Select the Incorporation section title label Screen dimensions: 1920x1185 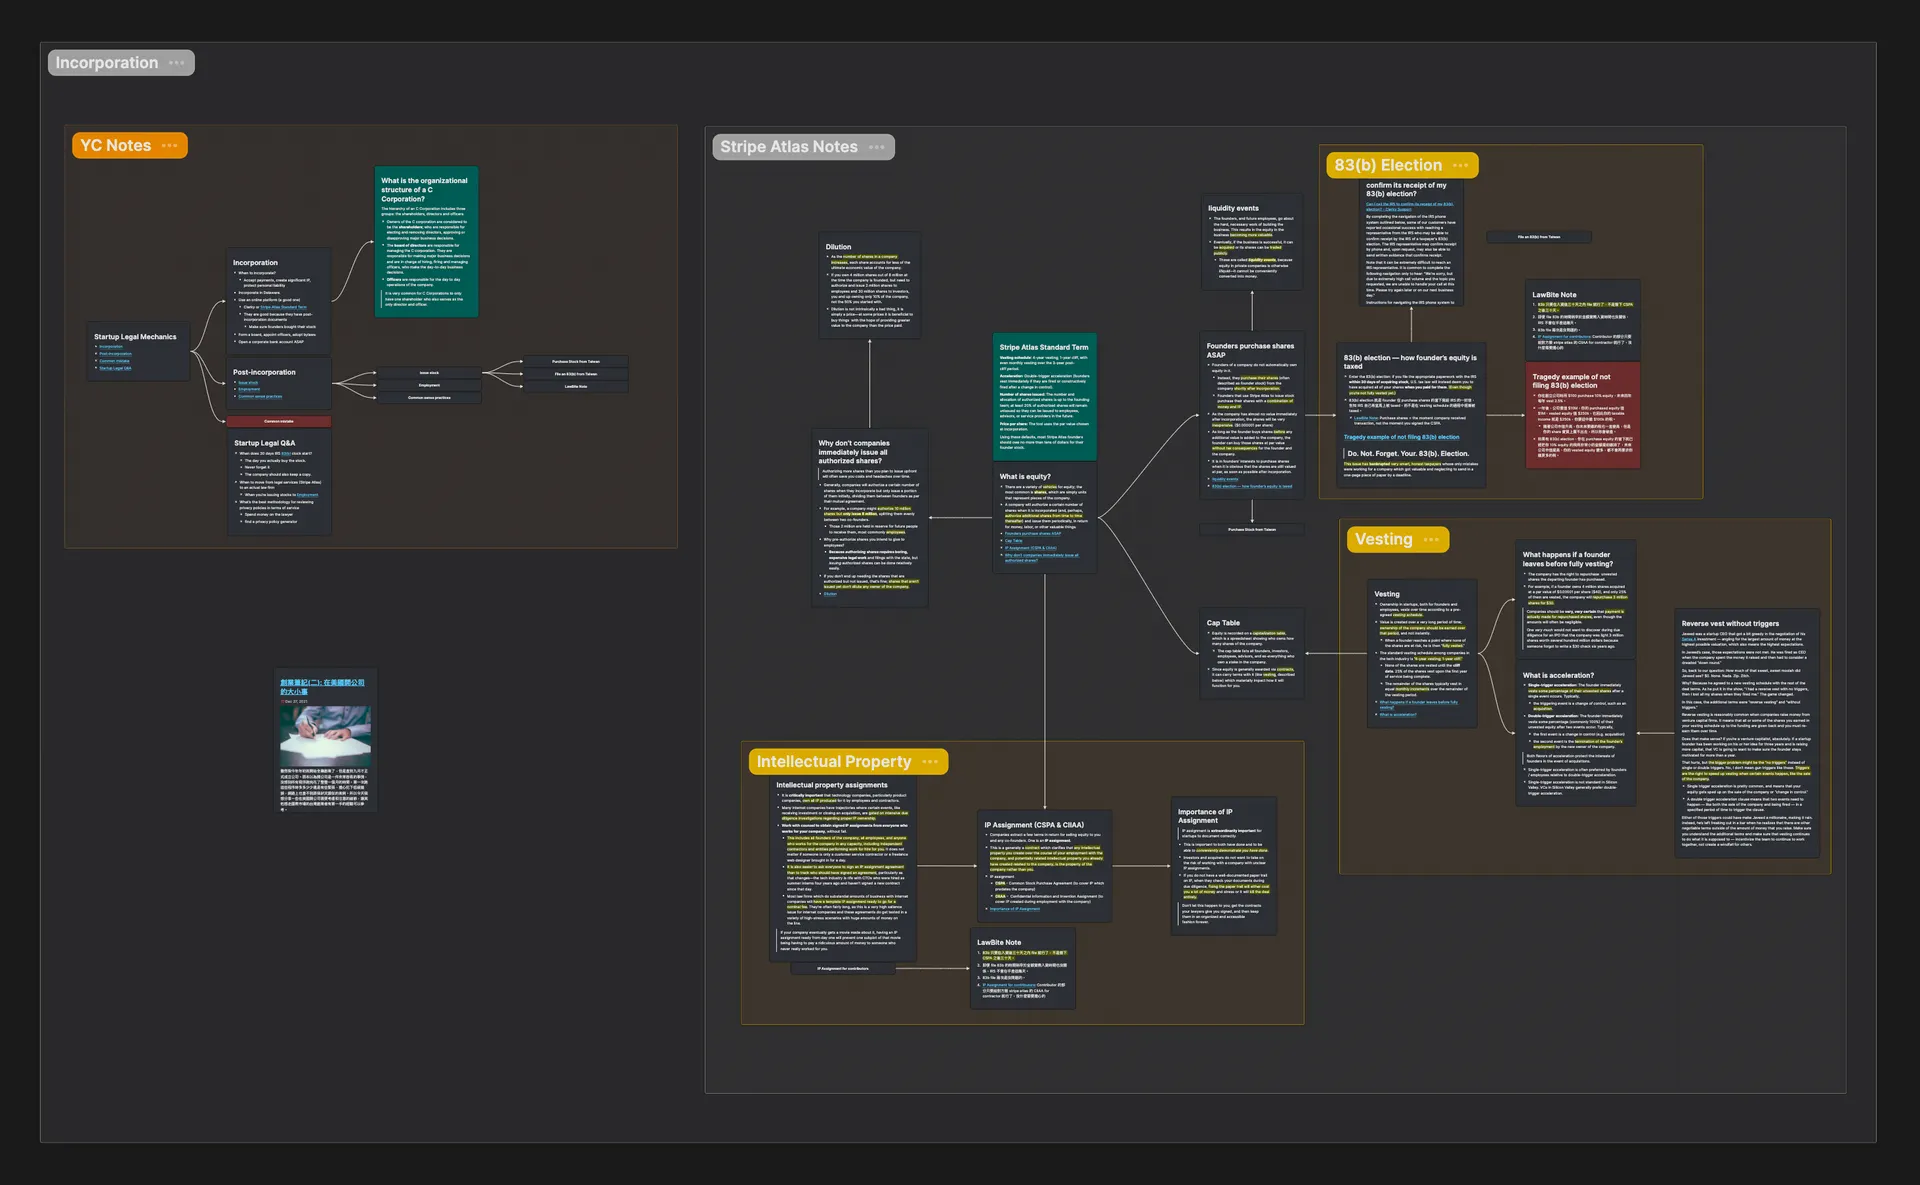[x=106, y=63]
